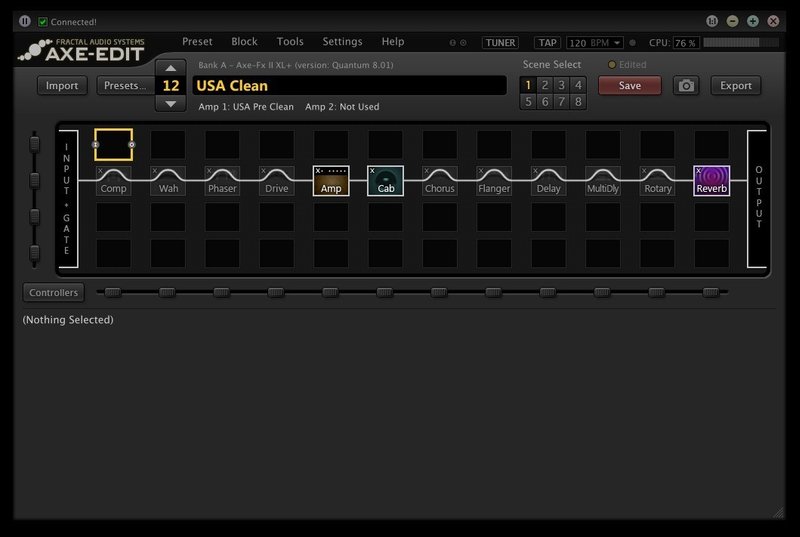Click the slider handle below the Comp column

tap(113, 292)
